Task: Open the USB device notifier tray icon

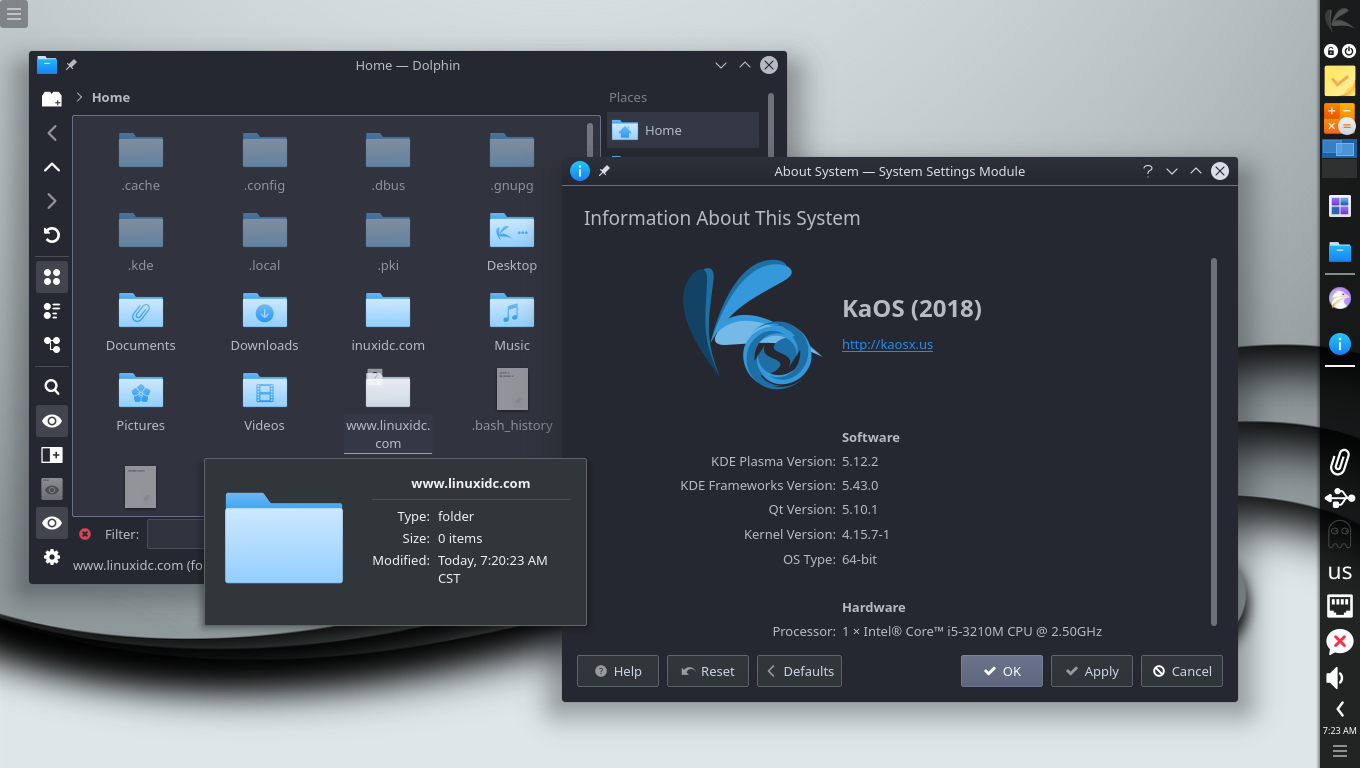Action: point(1340,498)
